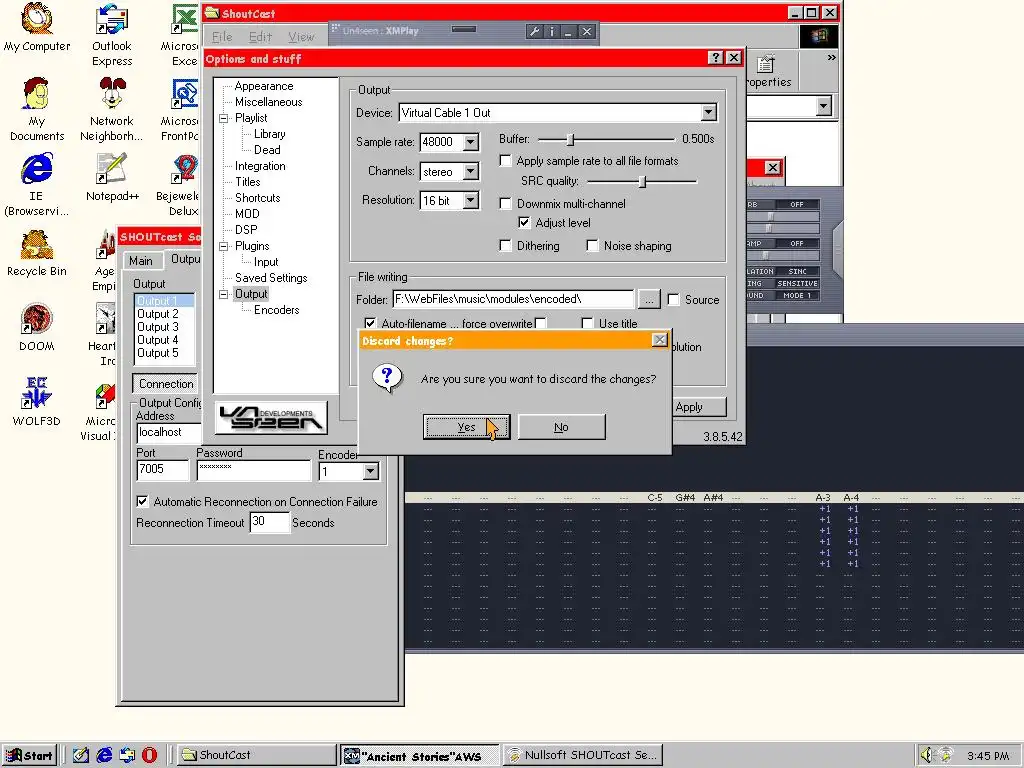The height and width of the screenshot is (768, 1024).
Task: Switch to the "Ancient Stories" XMPlay taskbar button
Action: point(421,755)
